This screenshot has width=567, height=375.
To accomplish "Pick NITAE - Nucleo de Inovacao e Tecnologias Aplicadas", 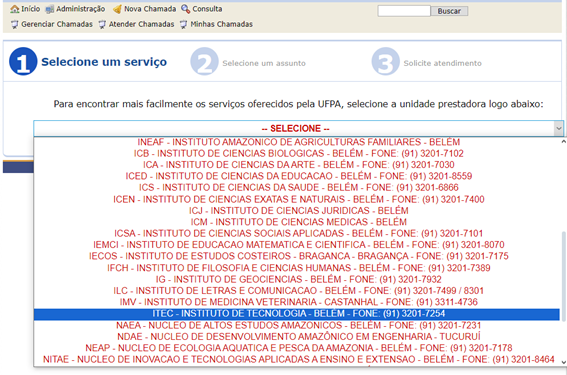I will [x=297, y=359].
